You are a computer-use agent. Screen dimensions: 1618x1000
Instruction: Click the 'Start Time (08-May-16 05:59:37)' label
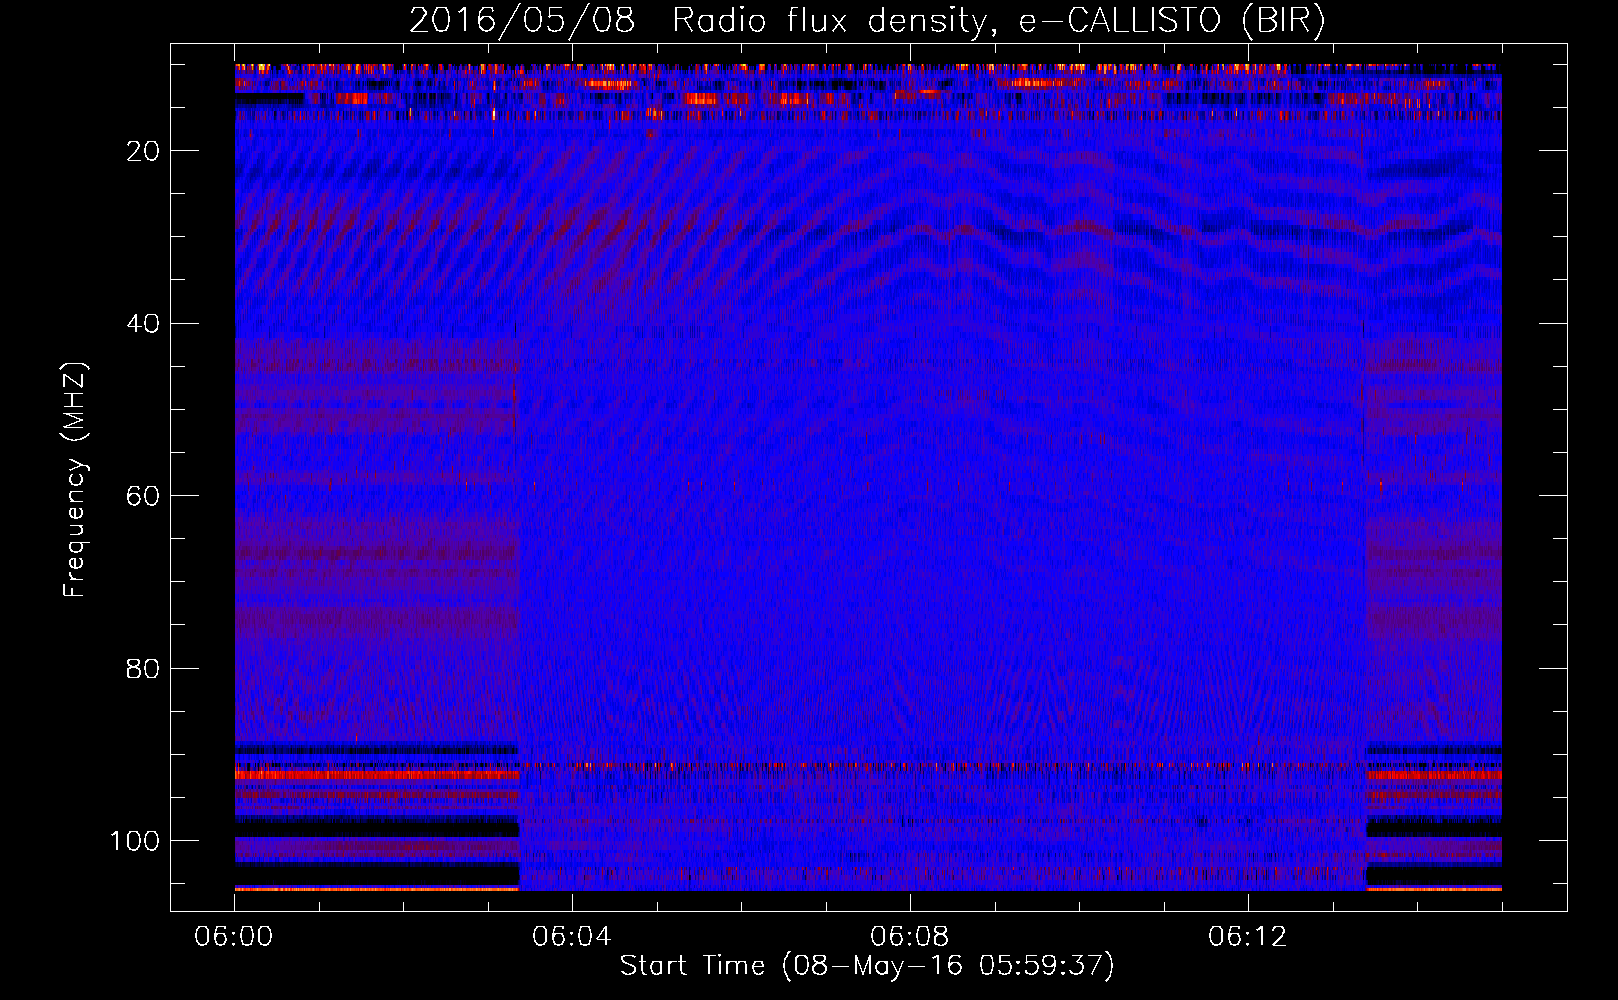[x=867, y=966]
